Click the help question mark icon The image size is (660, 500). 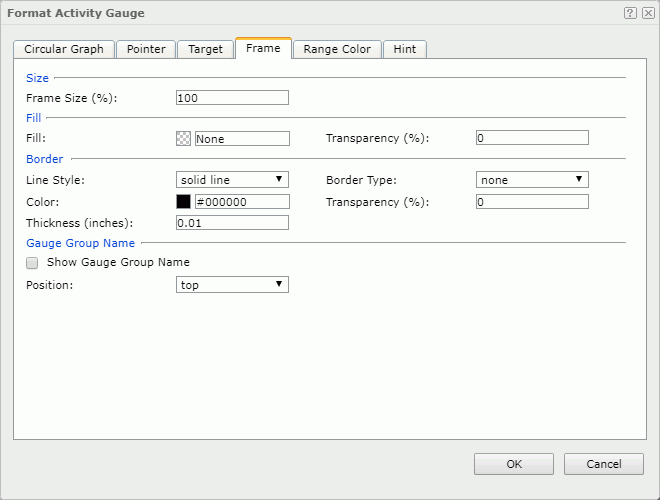pos(630,13)
